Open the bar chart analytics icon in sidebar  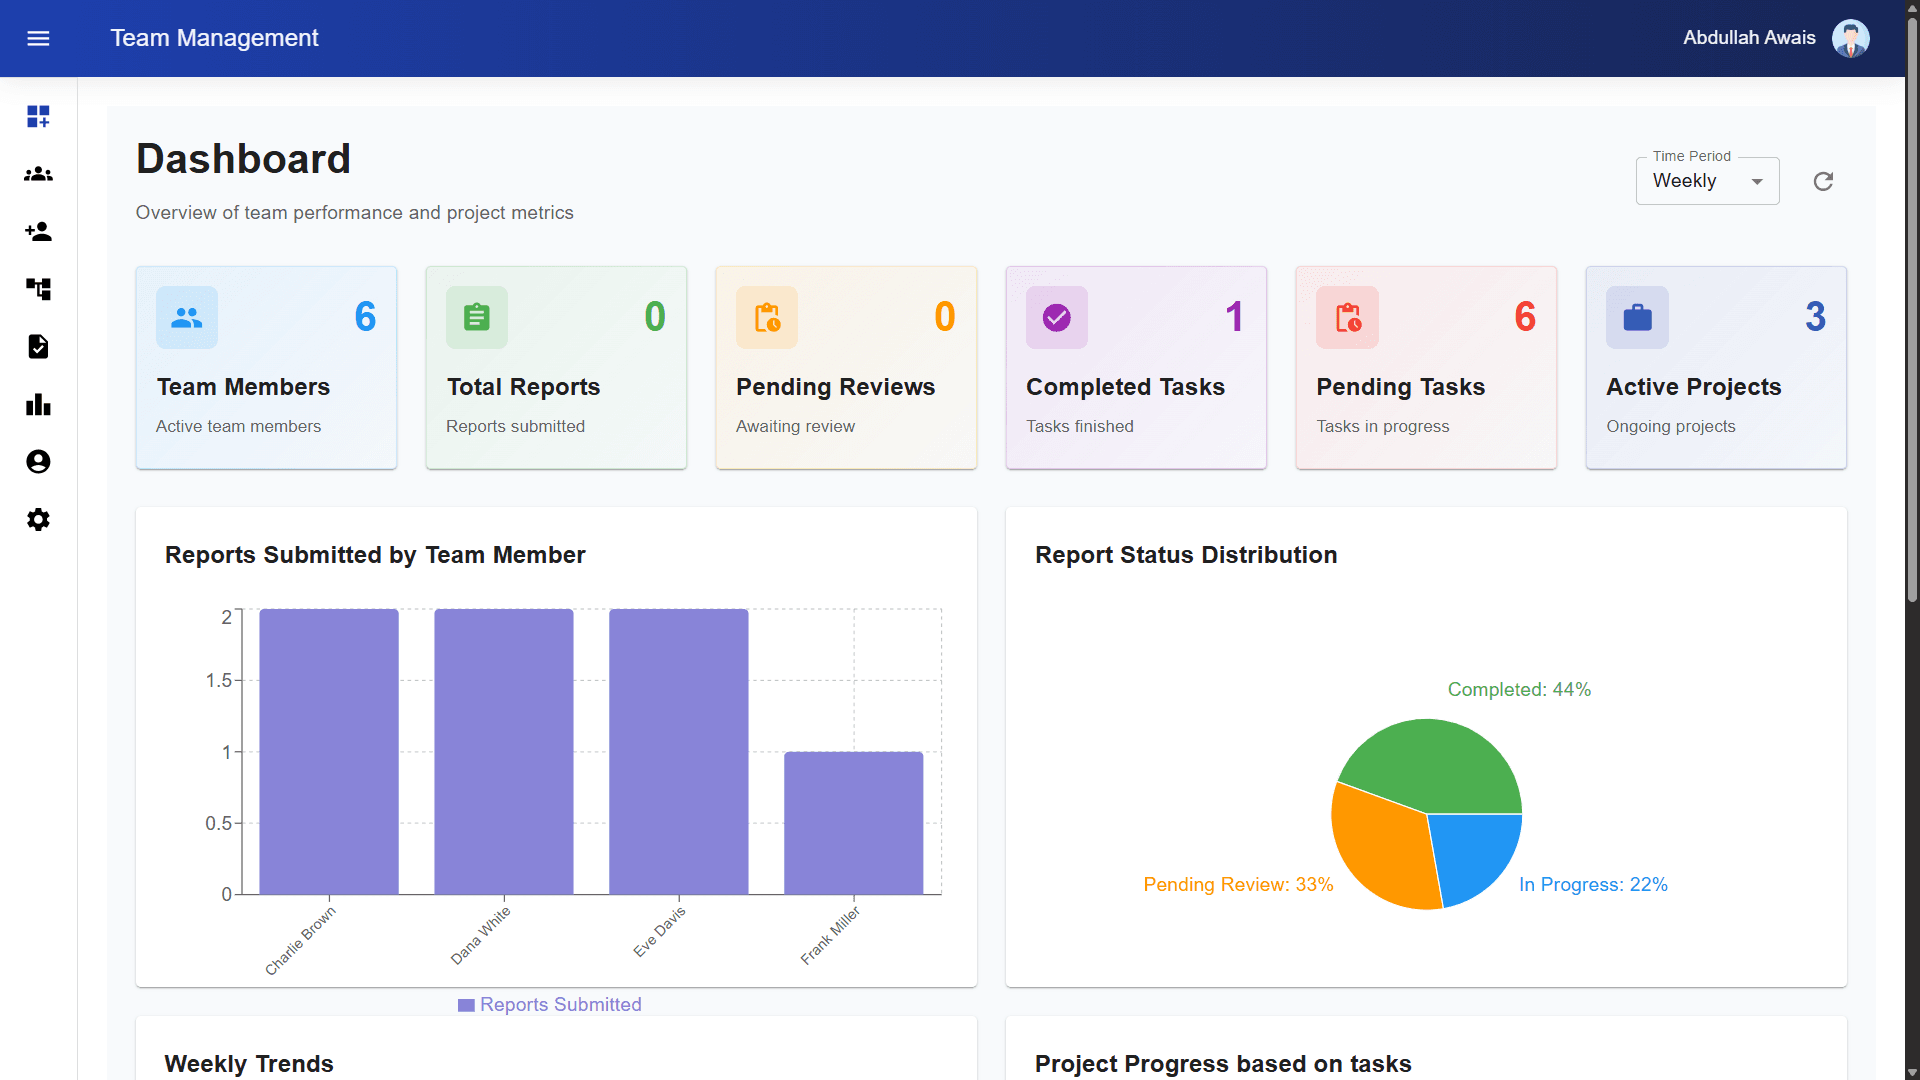pyautogui.click(x=38, y=404)
